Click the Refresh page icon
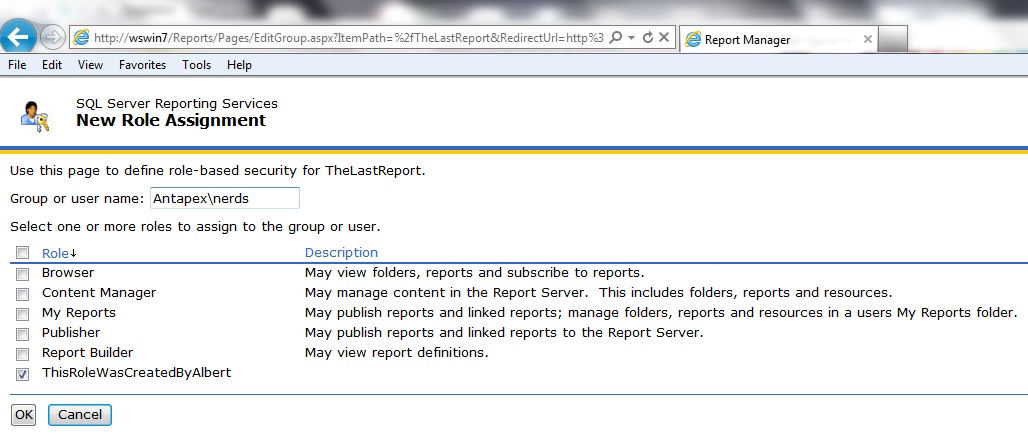The image size is (1028, 442). tap(648, 38)
